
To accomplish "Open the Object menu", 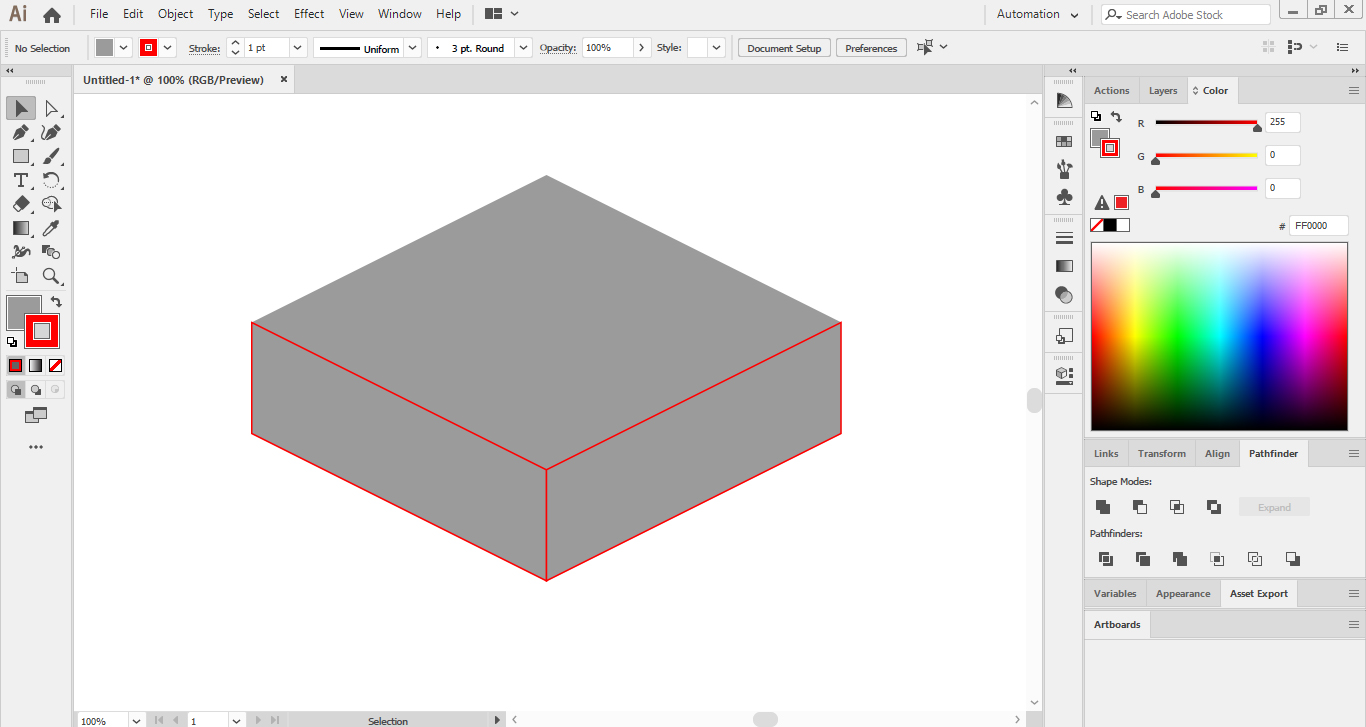I will coord(175,14).
